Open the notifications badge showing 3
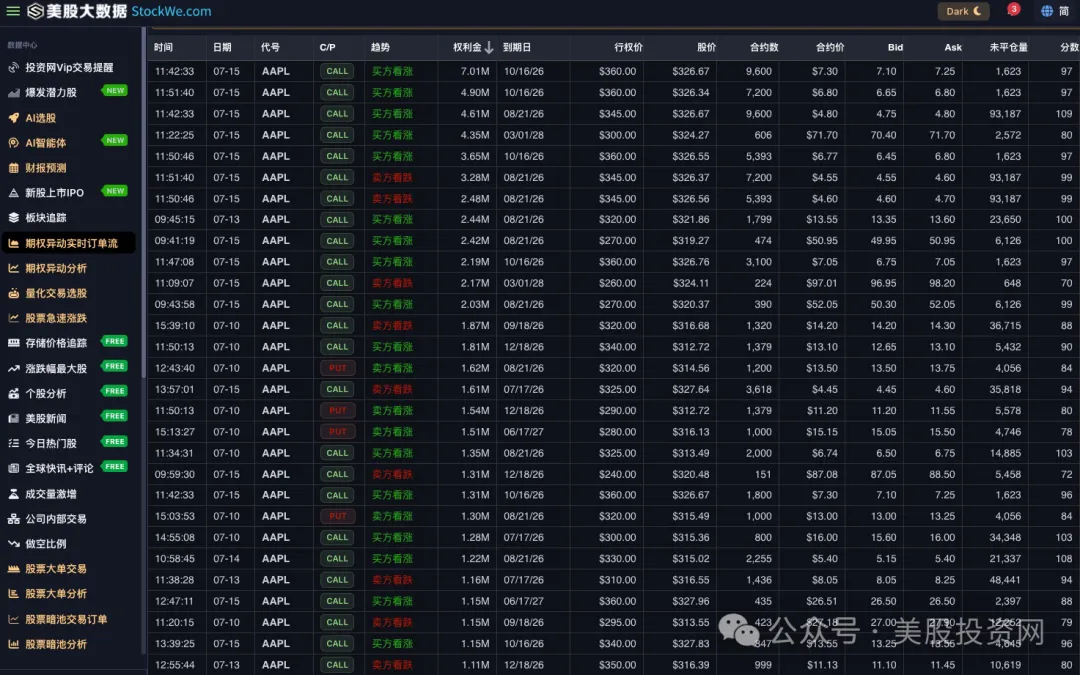Image resolution: width=1080 pixels, height=675 pixels. (1013, 10)
